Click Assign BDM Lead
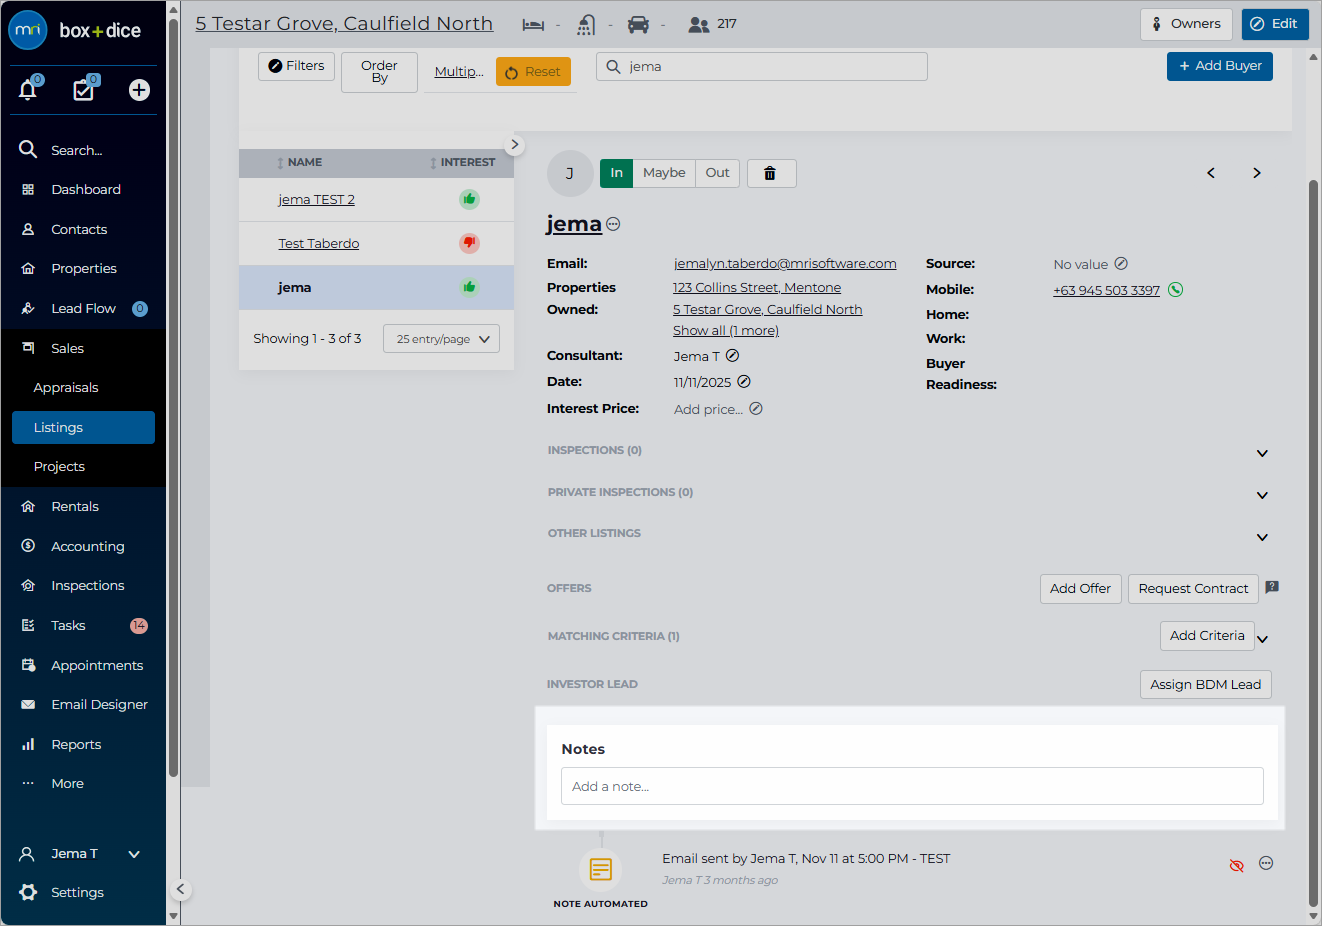 click(x=1206, y=685)
